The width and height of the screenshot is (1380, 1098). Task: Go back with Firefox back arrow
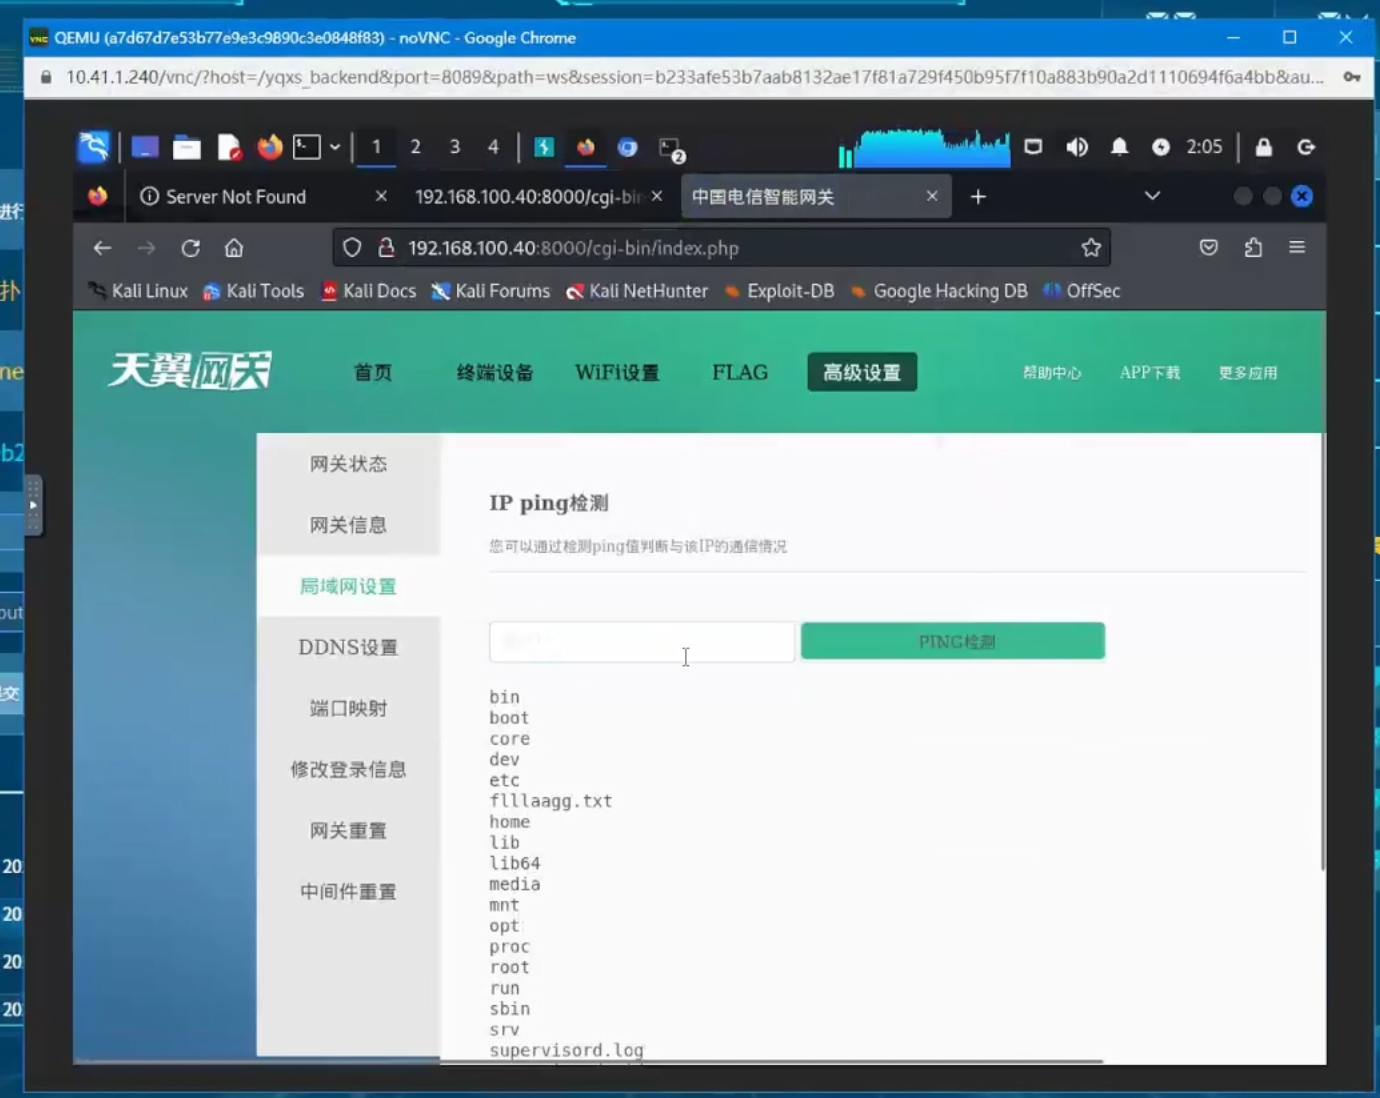pos(102,248)
